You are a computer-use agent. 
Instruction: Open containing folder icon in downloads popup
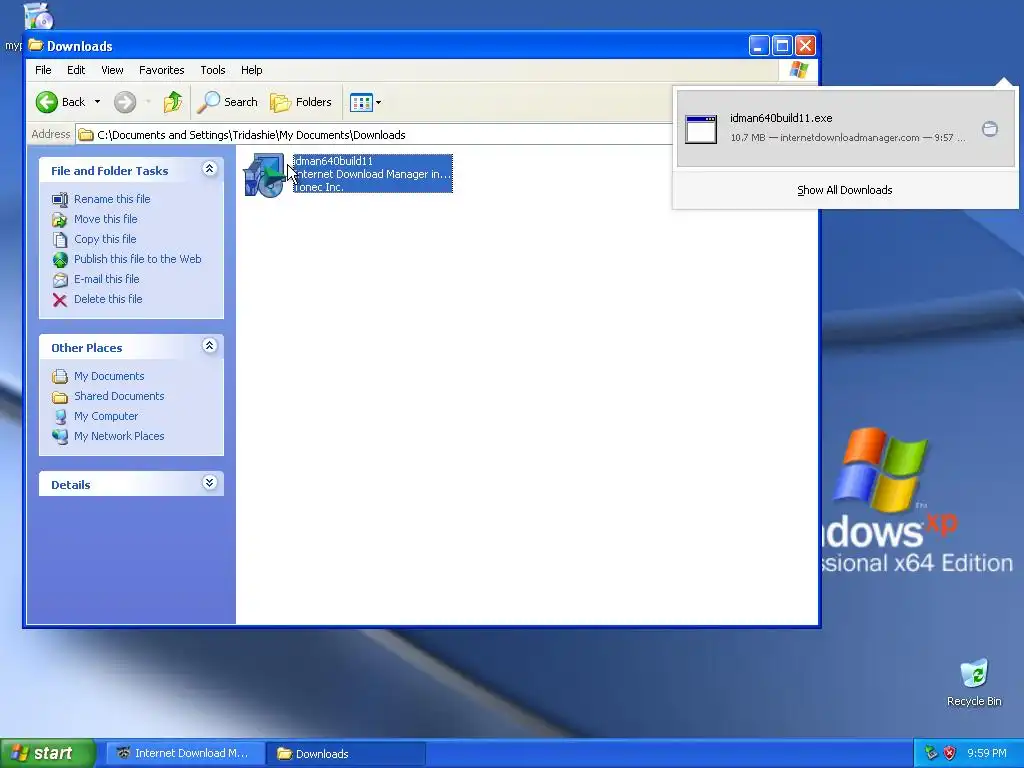pyautogui.click(x=989, y=129)
